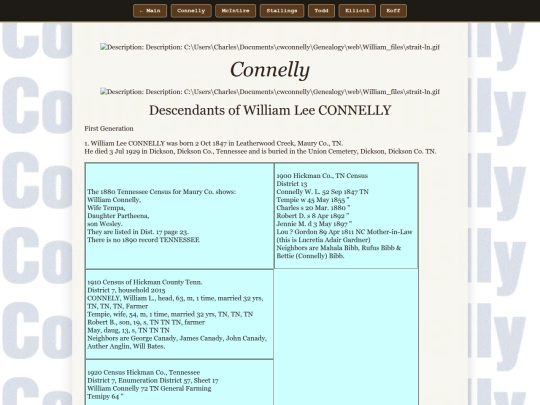The image size is (540, 405).
Task: Click line District 7, household 2015
Action: pos(126,290)
